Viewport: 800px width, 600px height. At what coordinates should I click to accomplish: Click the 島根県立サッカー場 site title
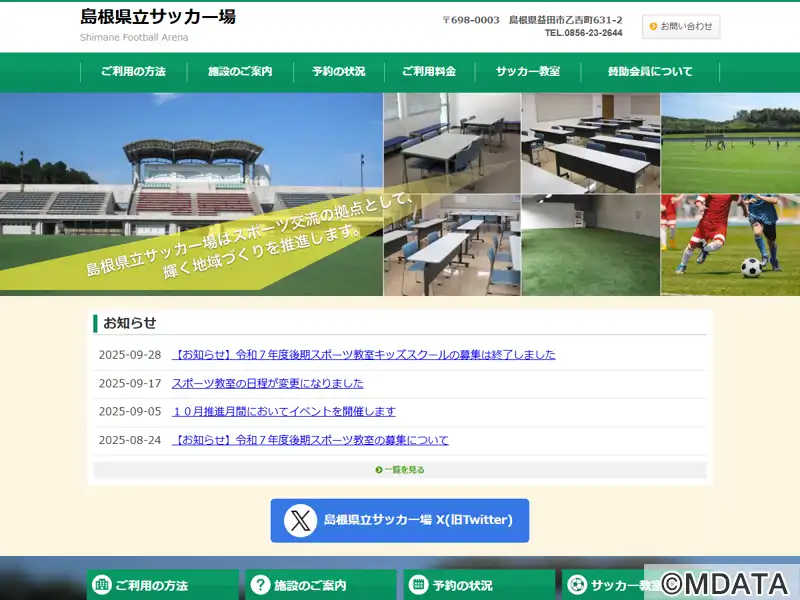pos(158,17)
